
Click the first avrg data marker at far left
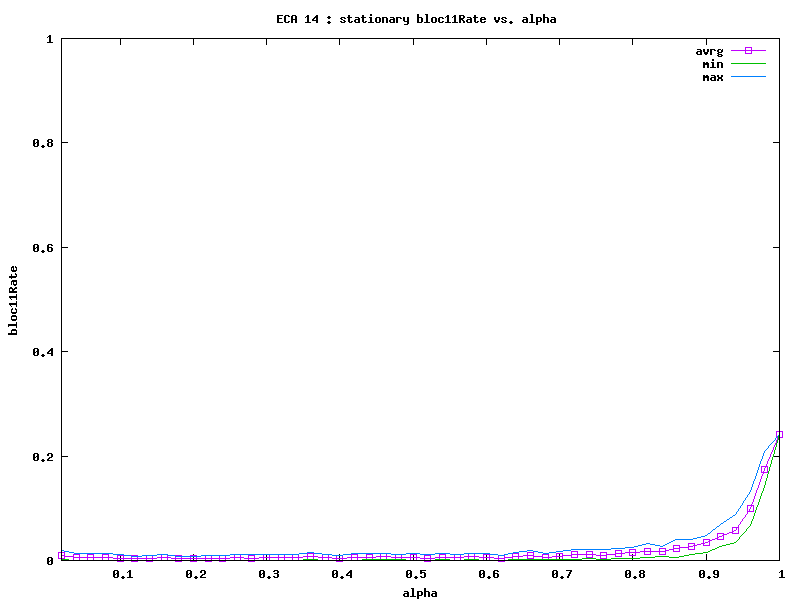click(62, 555)
